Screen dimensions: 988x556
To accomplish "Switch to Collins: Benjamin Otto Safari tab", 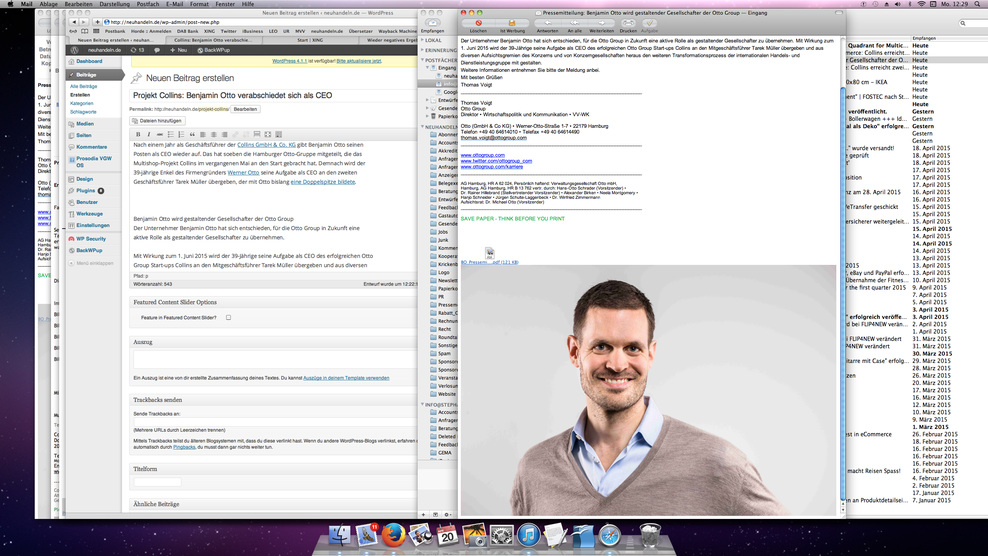I will coord(213,40).
